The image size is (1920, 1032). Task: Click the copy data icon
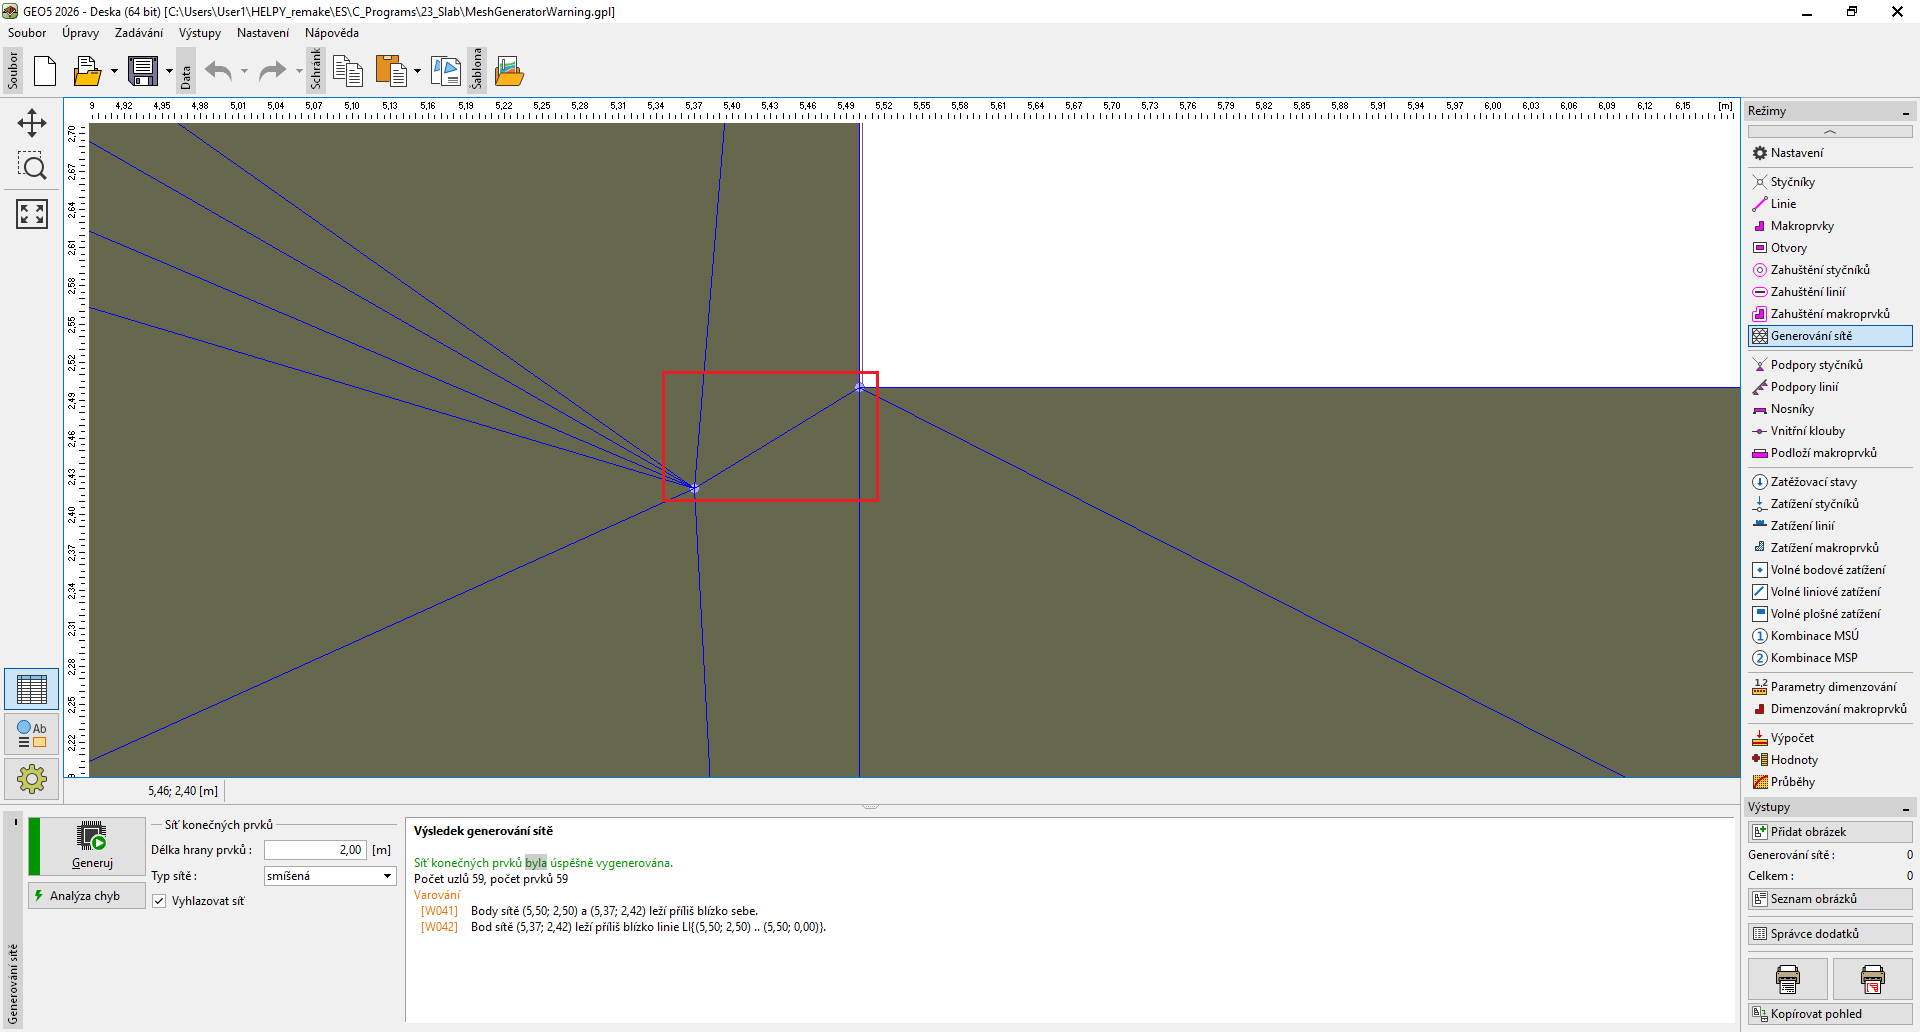347,71
